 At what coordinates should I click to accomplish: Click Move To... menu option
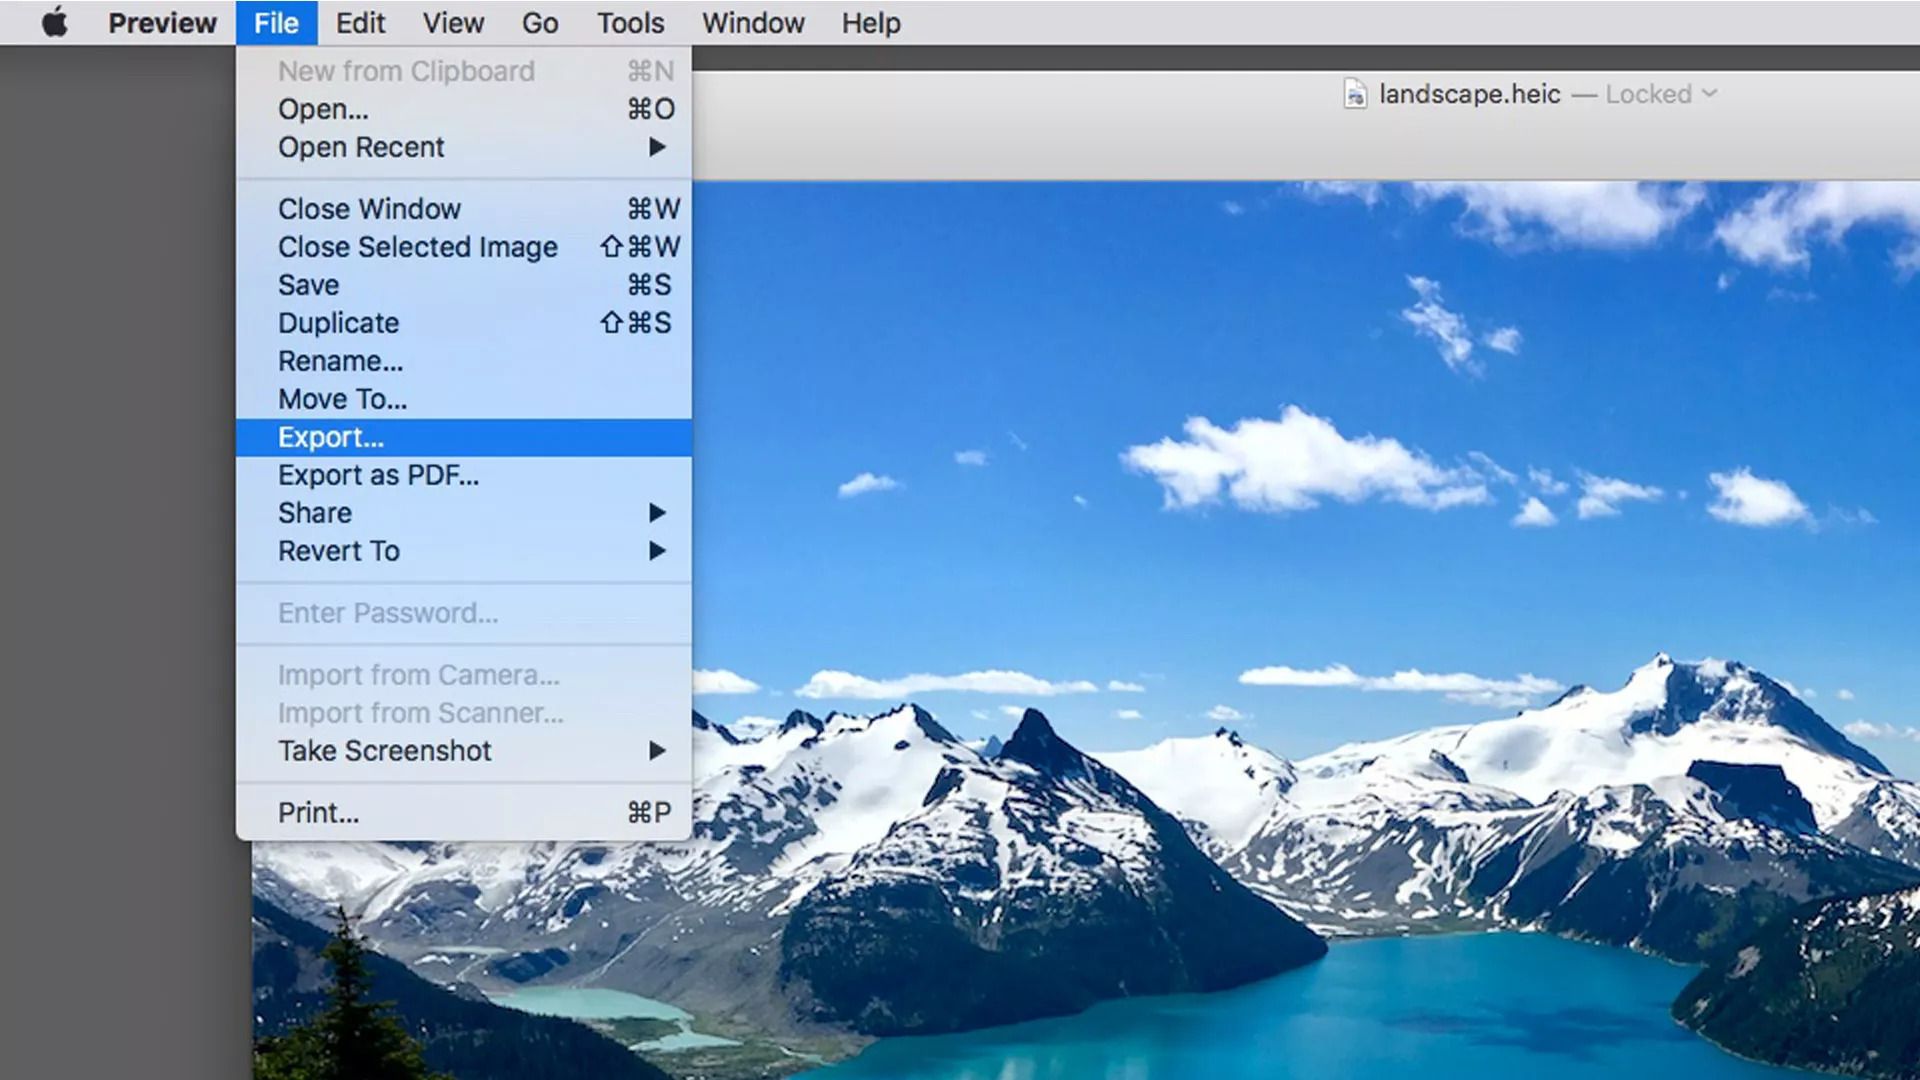(x=344, y=400)
